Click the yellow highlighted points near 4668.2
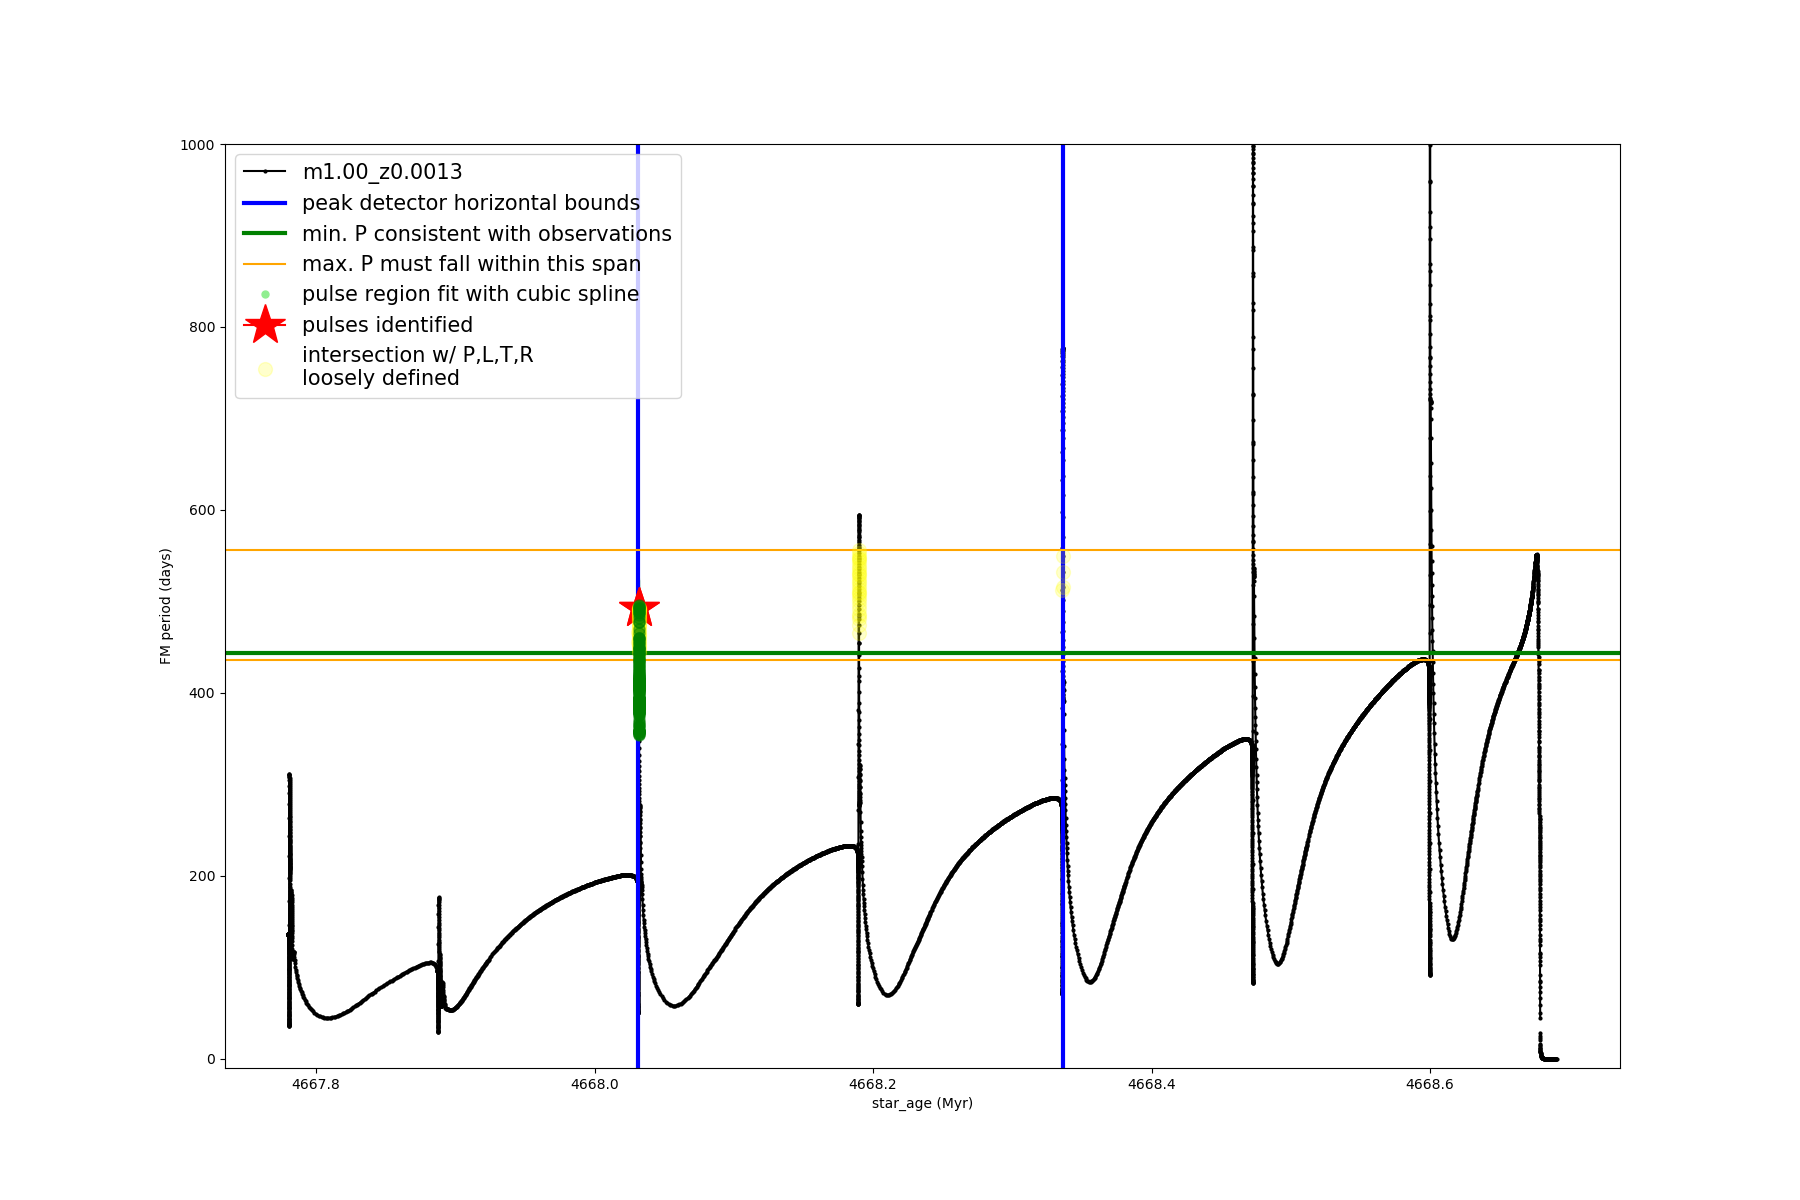The height and width of the screenshot is (1200, 1800). [858, 590]
